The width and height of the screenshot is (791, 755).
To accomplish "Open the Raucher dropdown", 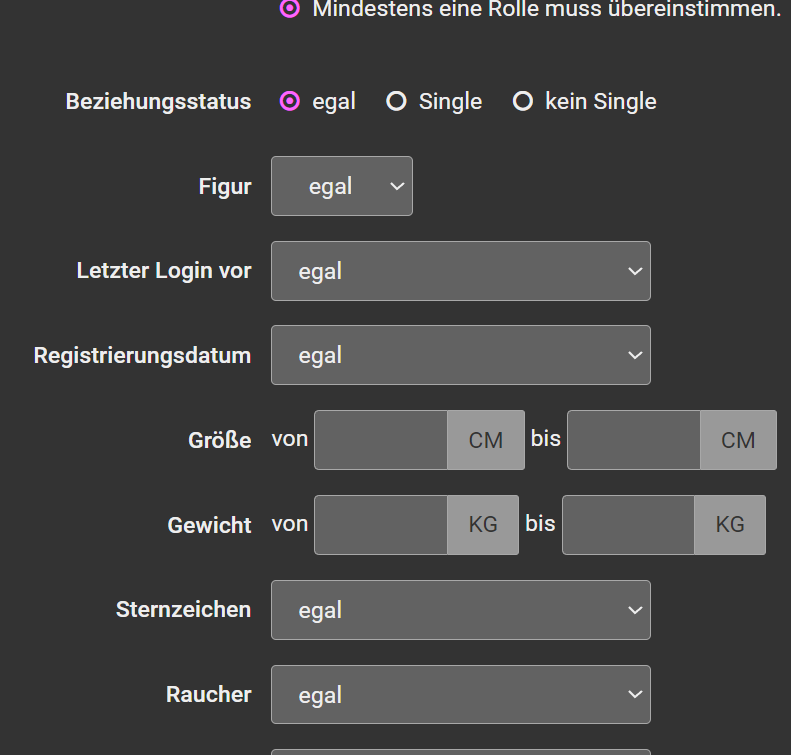I will [x=461, y=694].
